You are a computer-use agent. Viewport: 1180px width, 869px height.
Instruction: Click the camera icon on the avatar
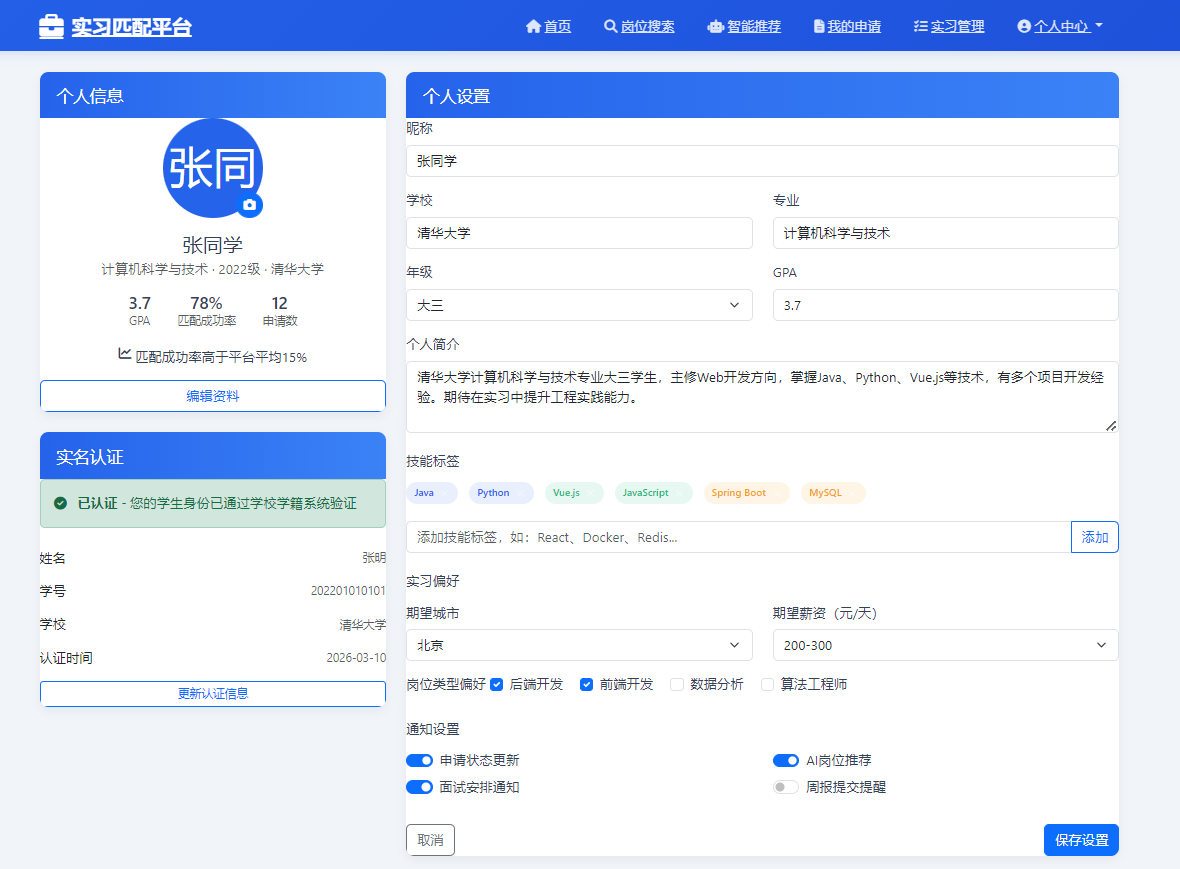click(248, 207)
